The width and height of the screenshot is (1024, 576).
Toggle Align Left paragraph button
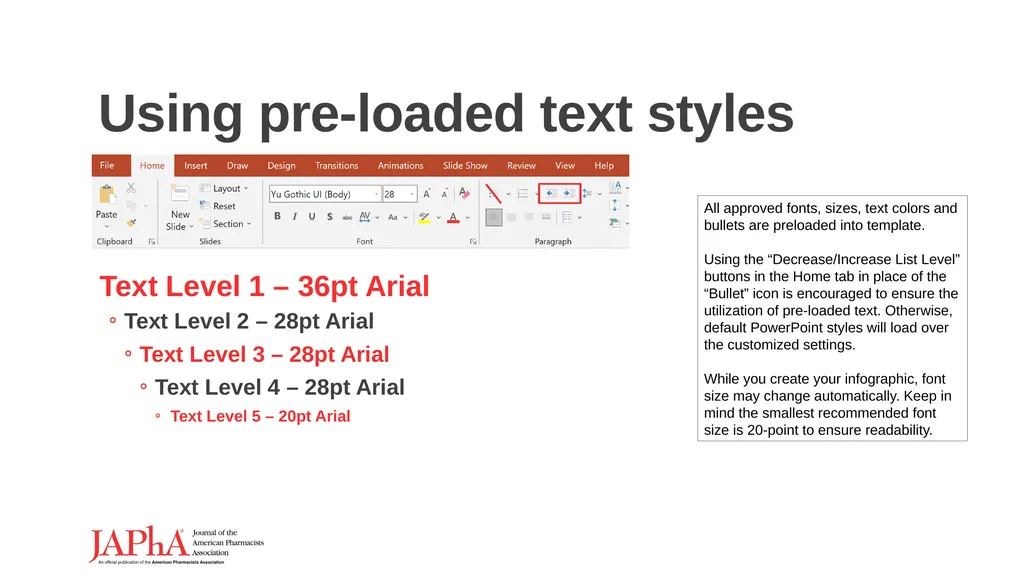pyautogui.click(x=494, y=217)
